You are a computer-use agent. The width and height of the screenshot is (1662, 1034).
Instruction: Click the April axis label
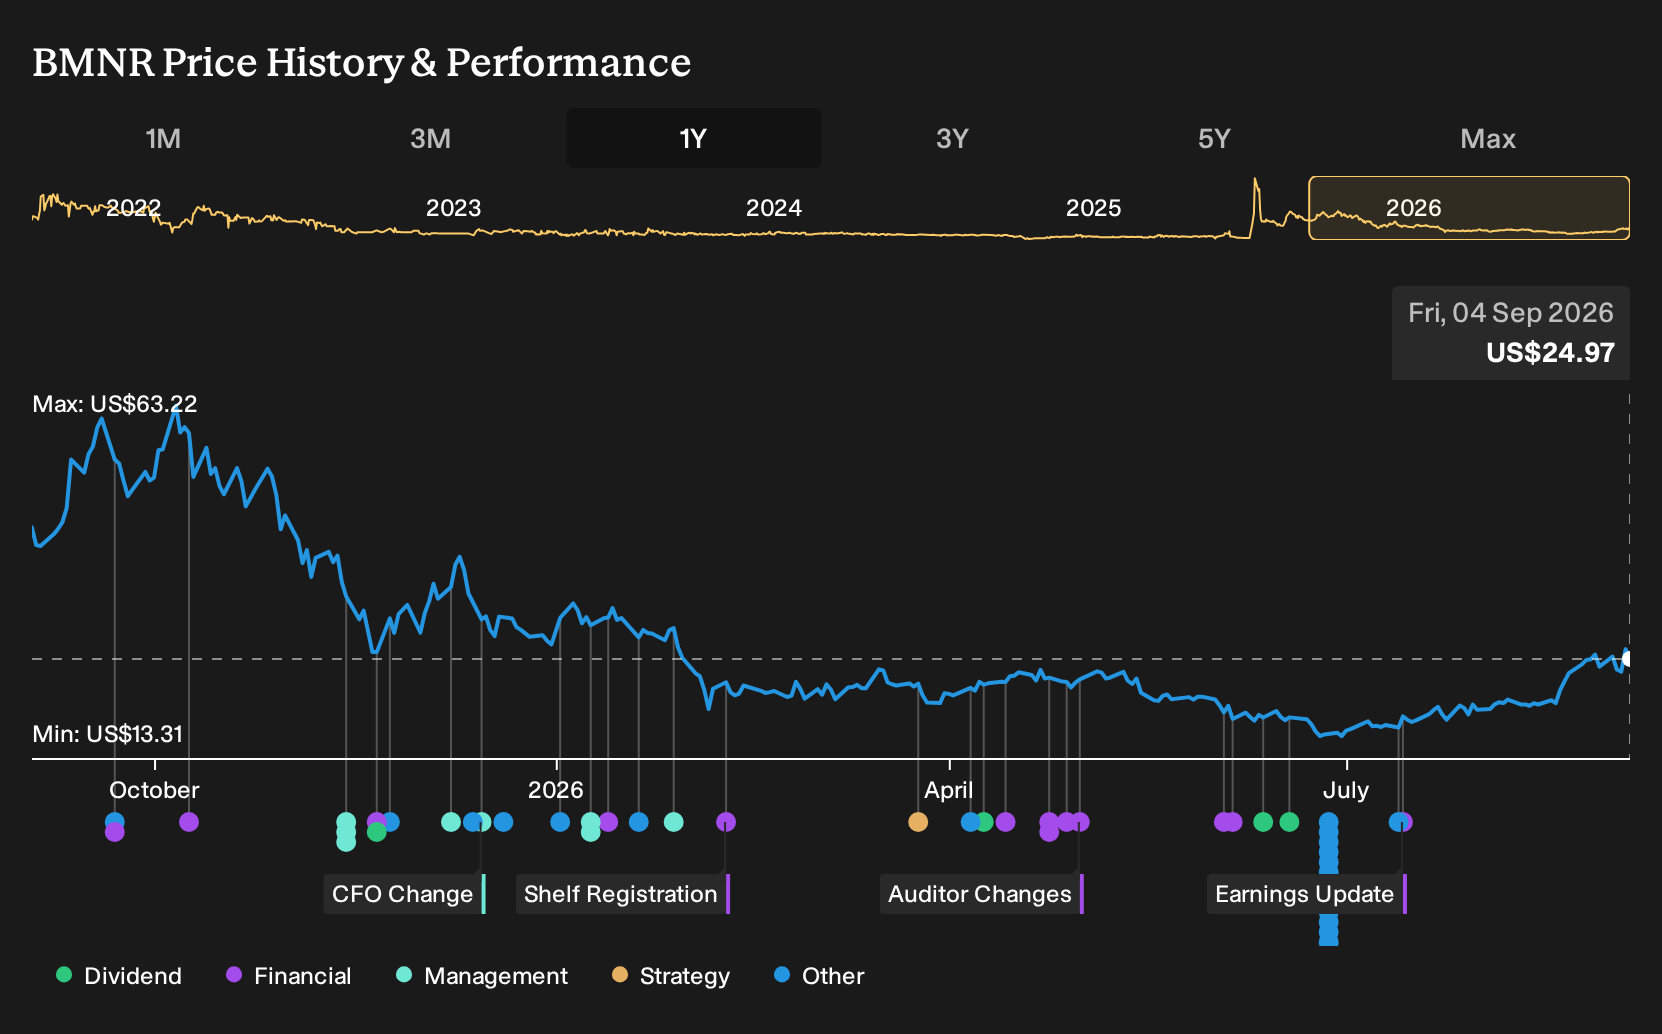pyautogui.click(x=948, y=790)
